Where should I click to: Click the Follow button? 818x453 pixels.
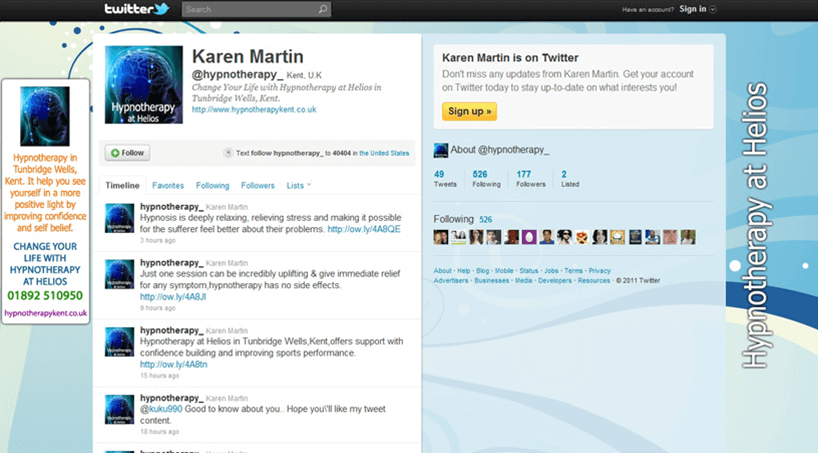pyautogui.click(x=127, y=153)
